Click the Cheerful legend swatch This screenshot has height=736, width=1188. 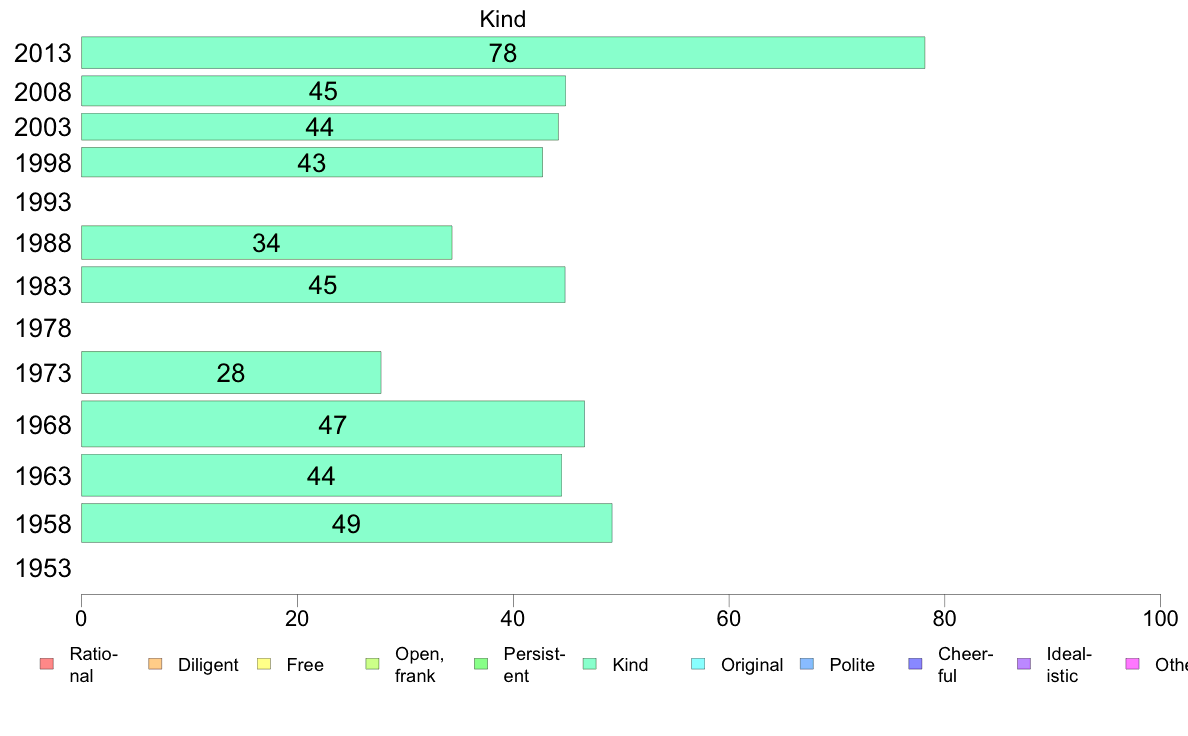[915, 664]
